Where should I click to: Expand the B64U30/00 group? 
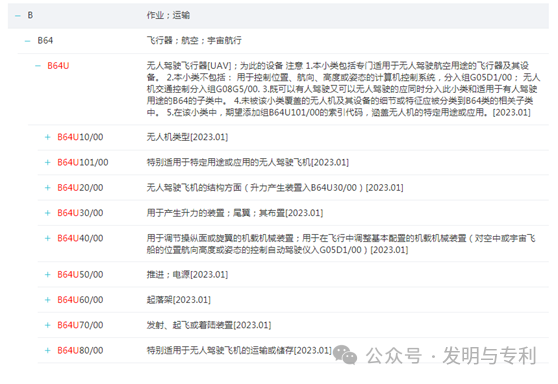point(48,213)
